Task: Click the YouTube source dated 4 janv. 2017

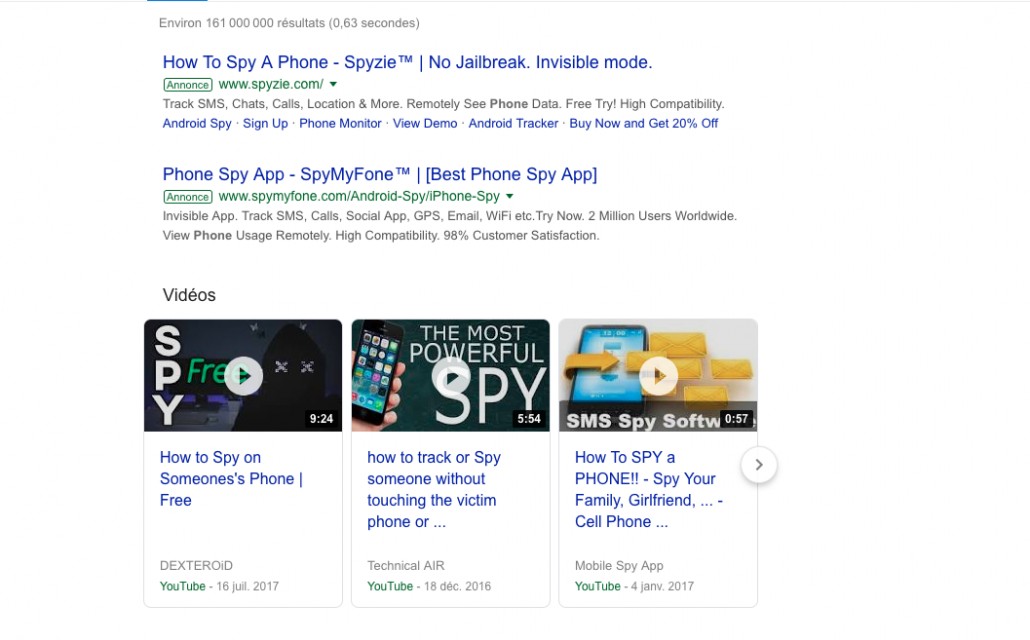Action: (x=598, y=586)
